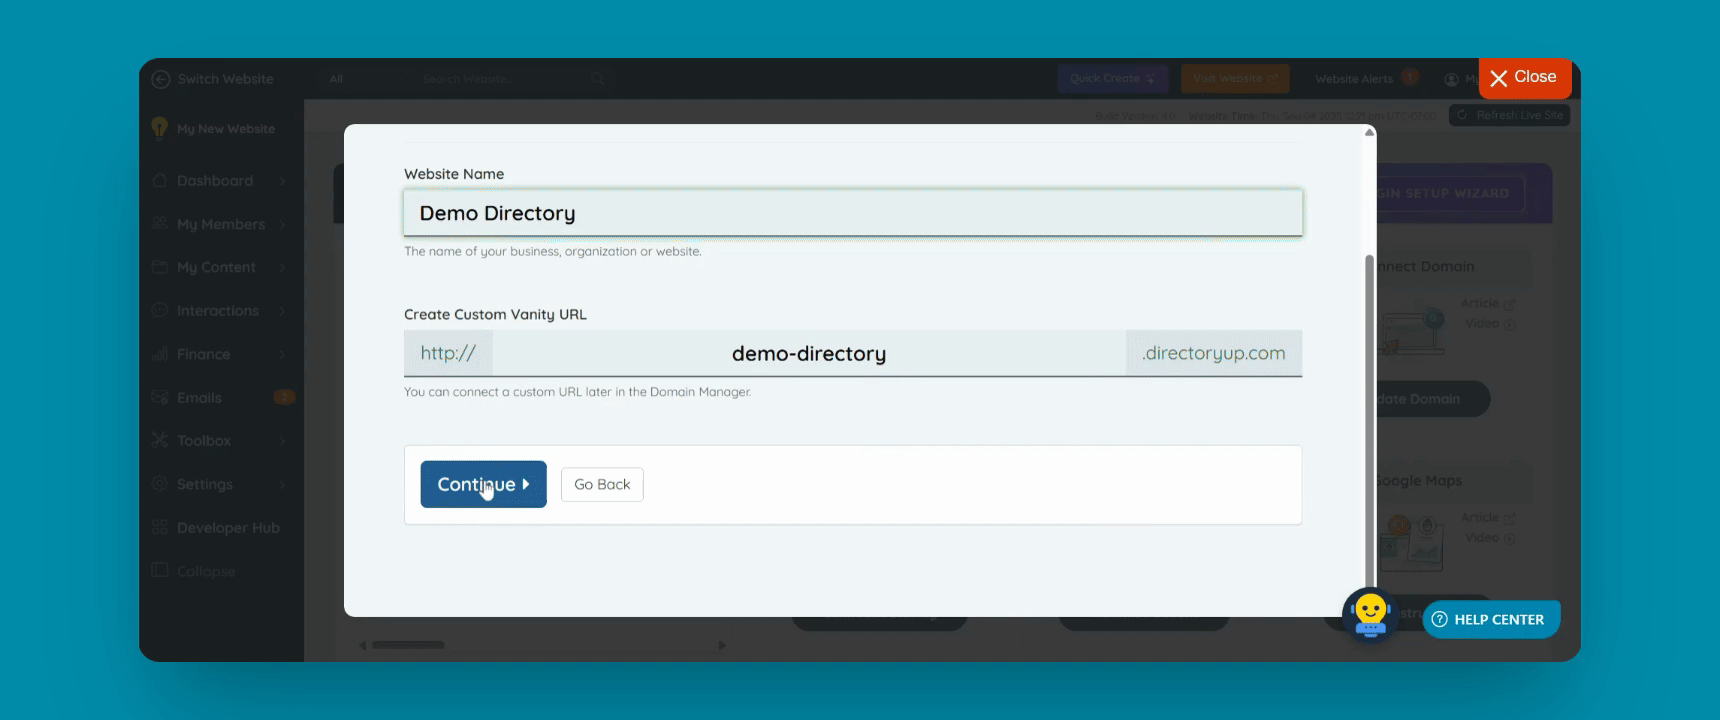Click the account profile icon in top bar
The height and width of the screenshot is (720, 1720).
[x=1451, y=79]
